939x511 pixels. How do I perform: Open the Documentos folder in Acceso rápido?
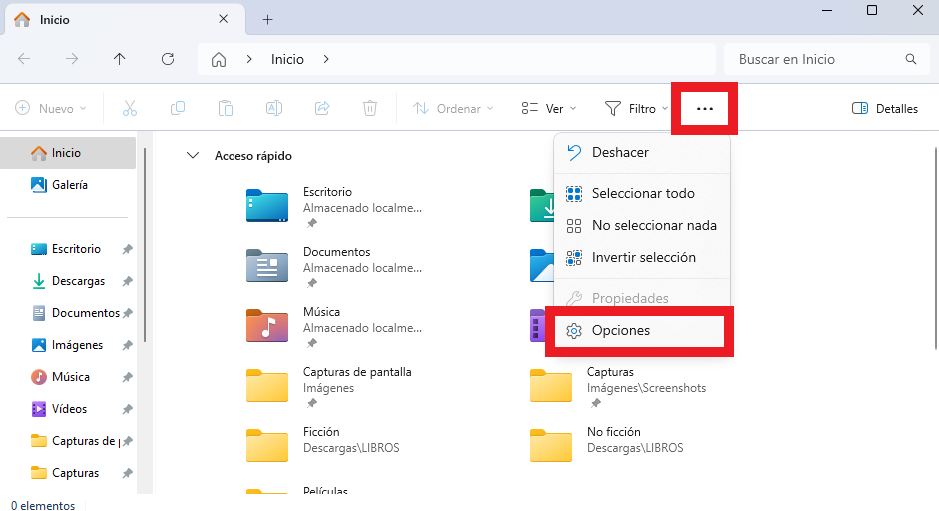point(267,266)
